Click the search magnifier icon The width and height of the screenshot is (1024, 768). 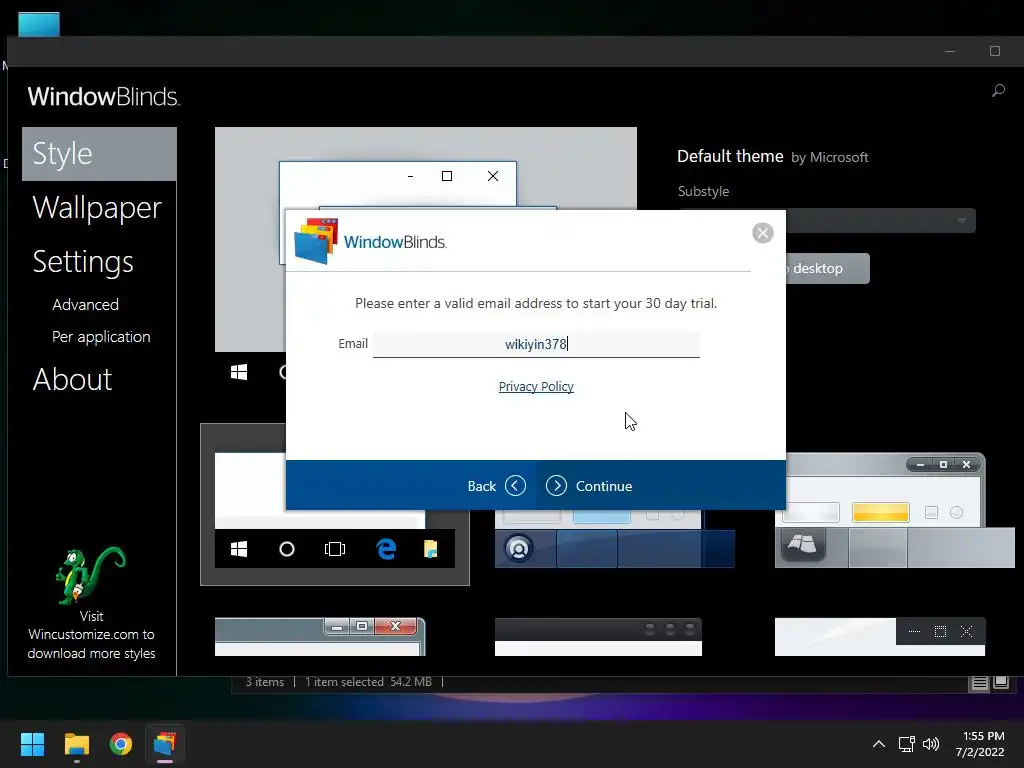(998, 90)
